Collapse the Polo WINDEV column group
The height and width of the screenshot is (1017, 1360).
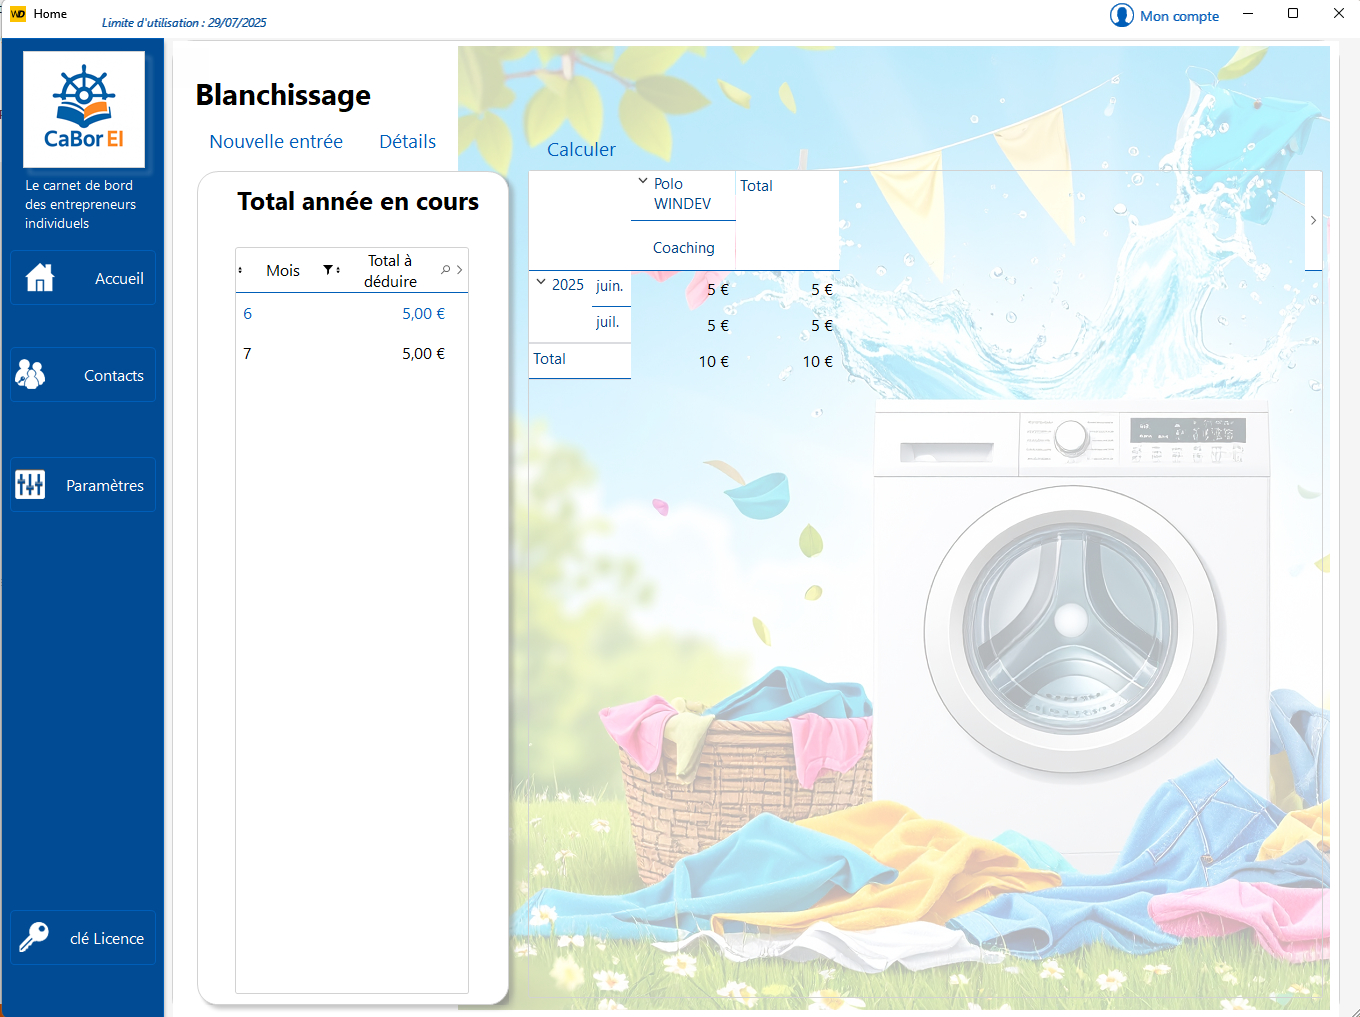[643, 181]
